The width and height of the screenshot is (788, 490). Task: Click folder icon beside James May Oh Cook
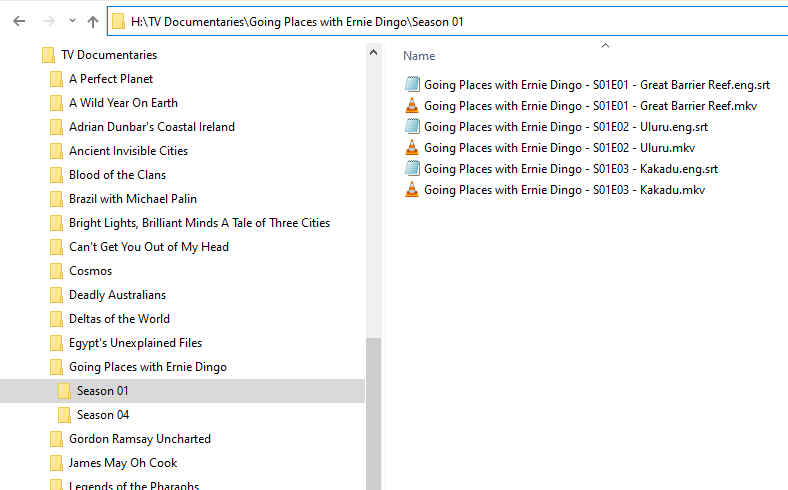click(56, 463)
